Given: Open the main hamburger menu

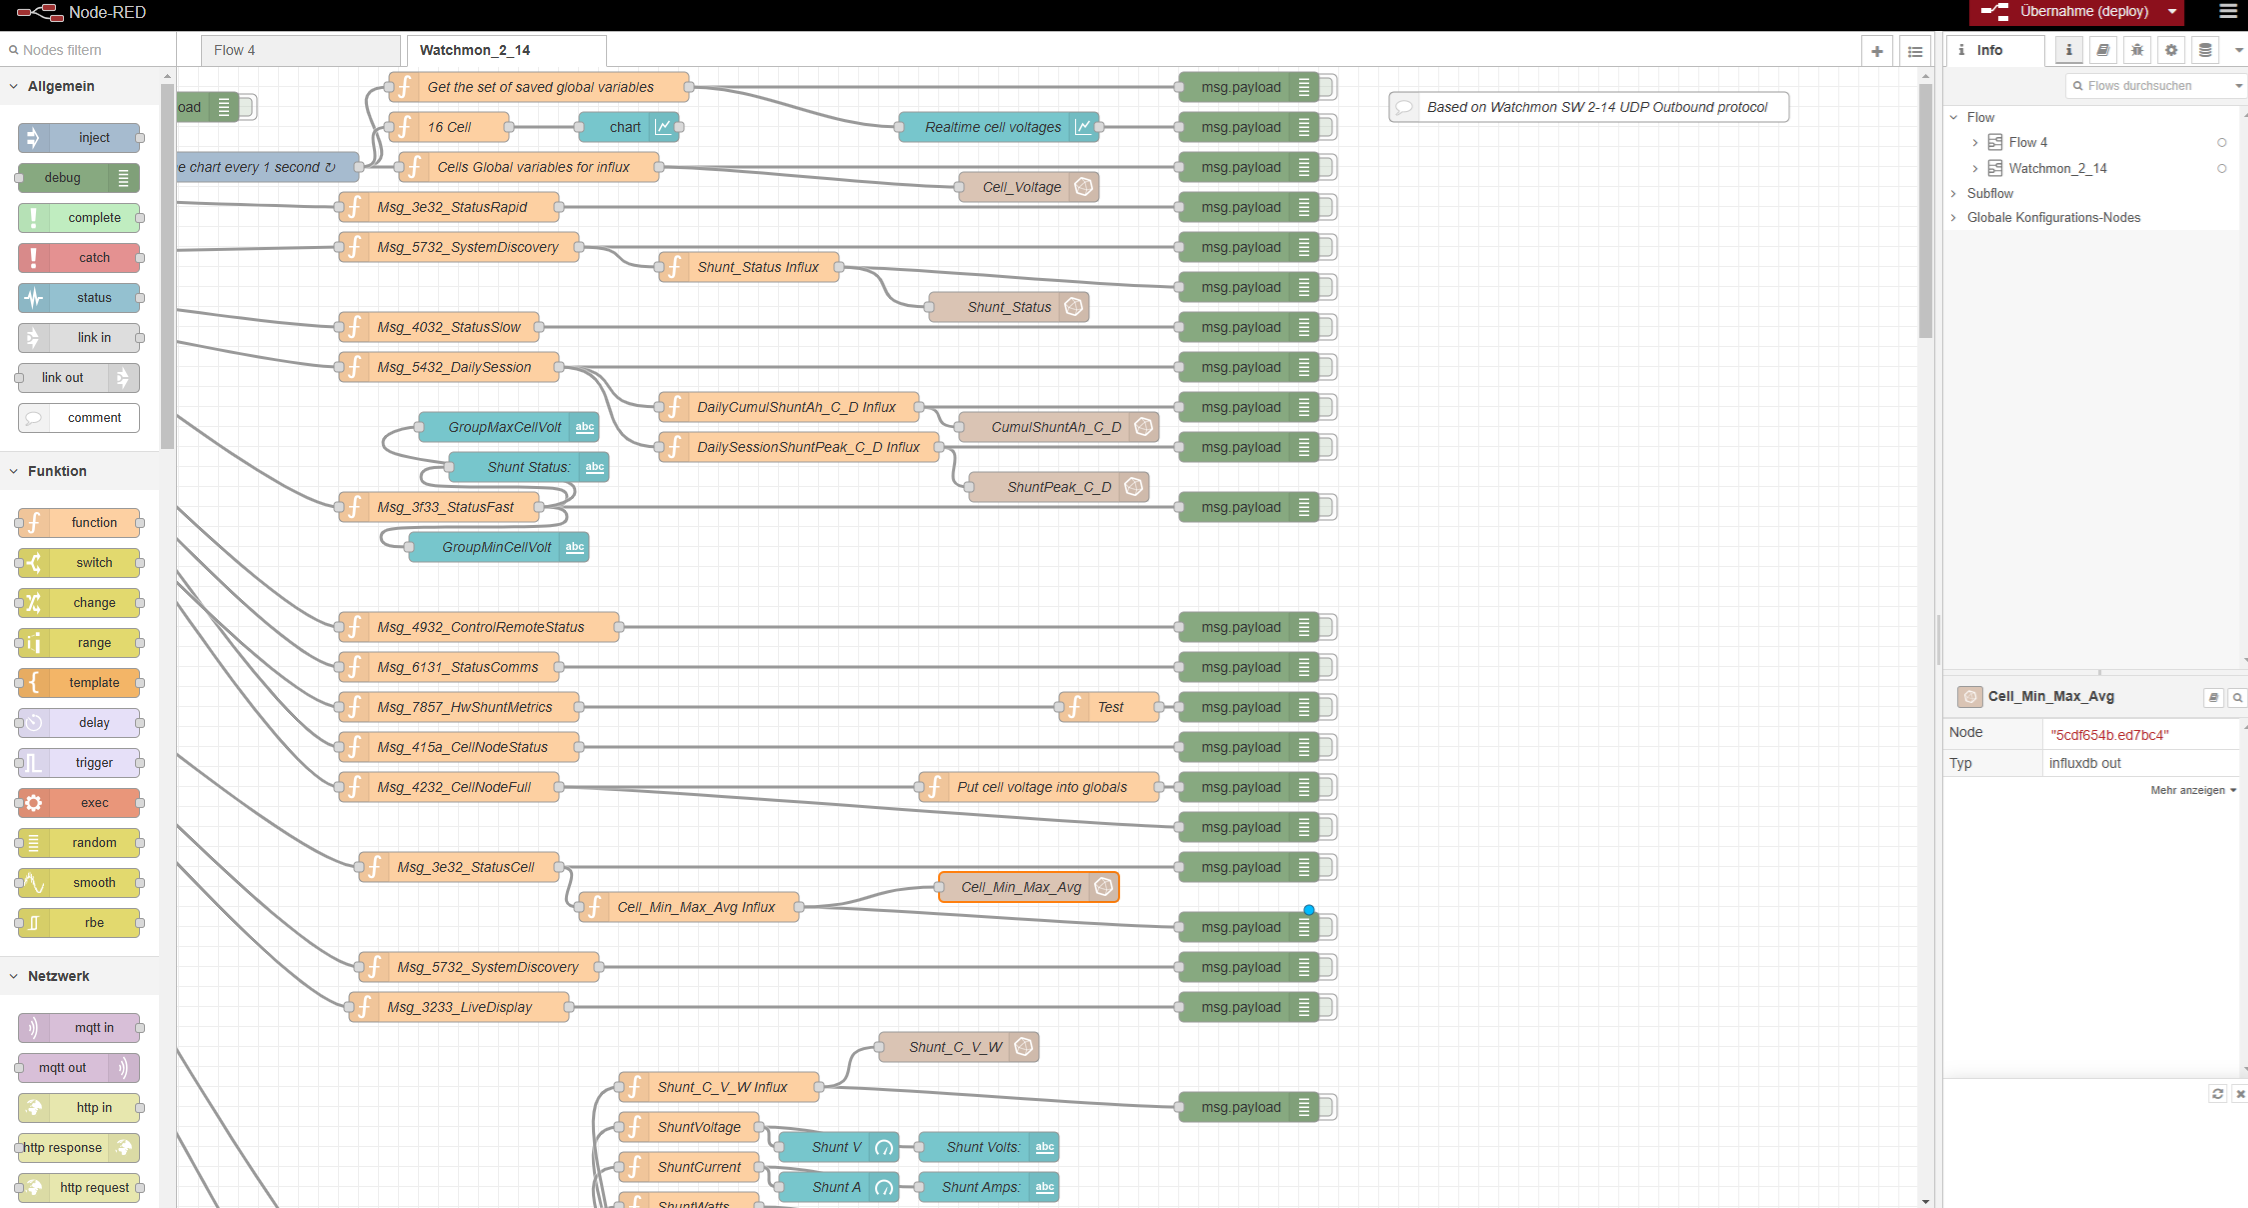Looking at the screenshot, I should tap(2228, 12).
